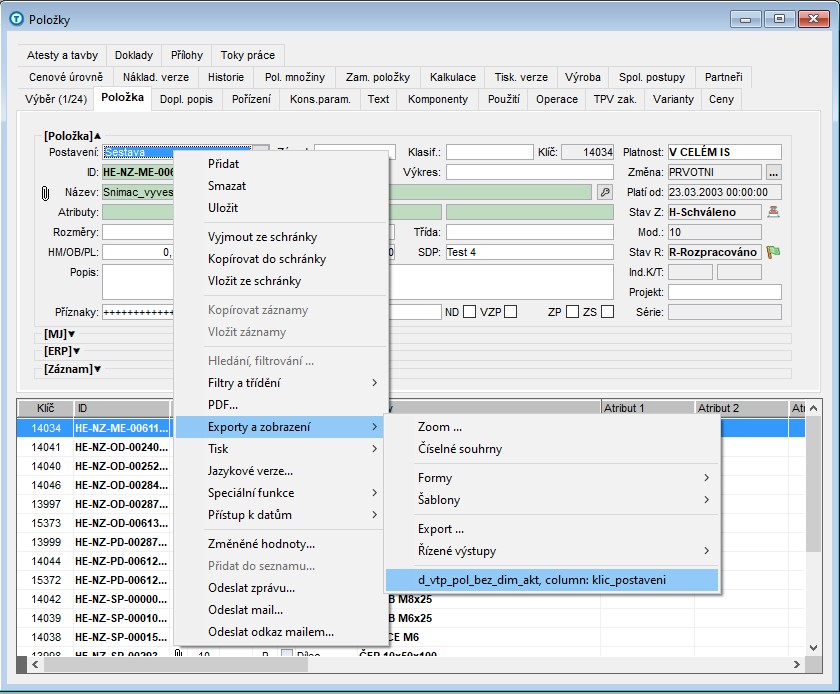The width and height of the screenshot is (840, 694).
Task: Click the Atribut 2 column header
Action: (741, 408)
